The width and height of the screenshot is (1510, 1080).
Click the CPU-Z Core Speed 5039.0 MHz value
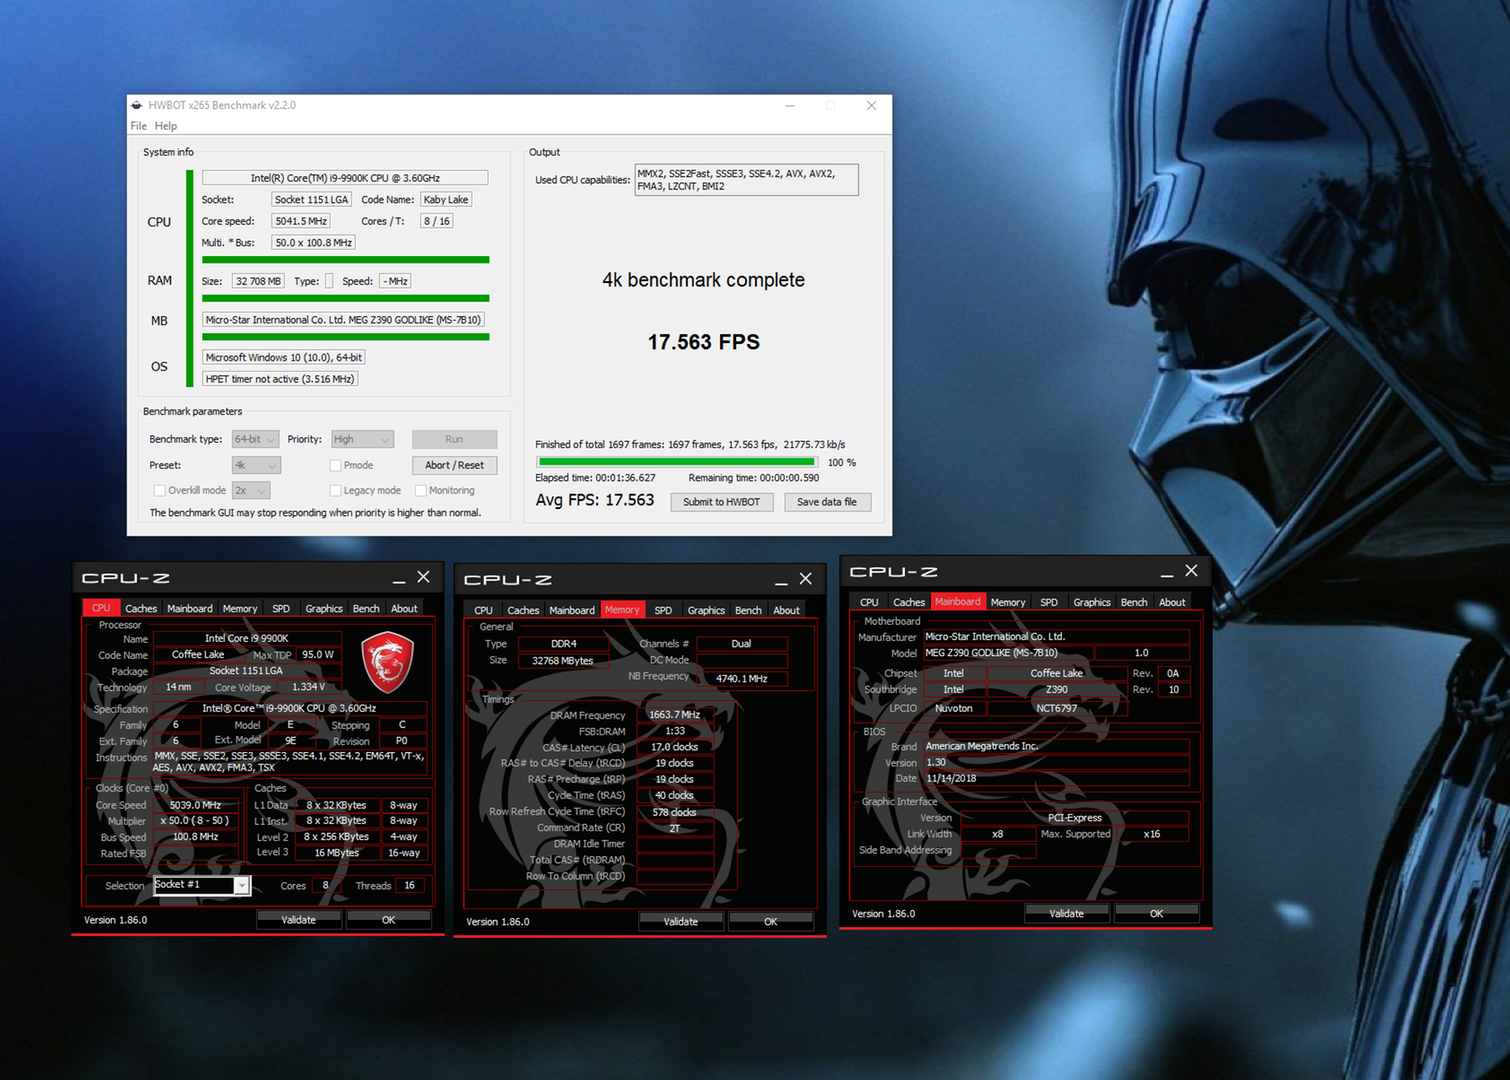pos(195,805)
